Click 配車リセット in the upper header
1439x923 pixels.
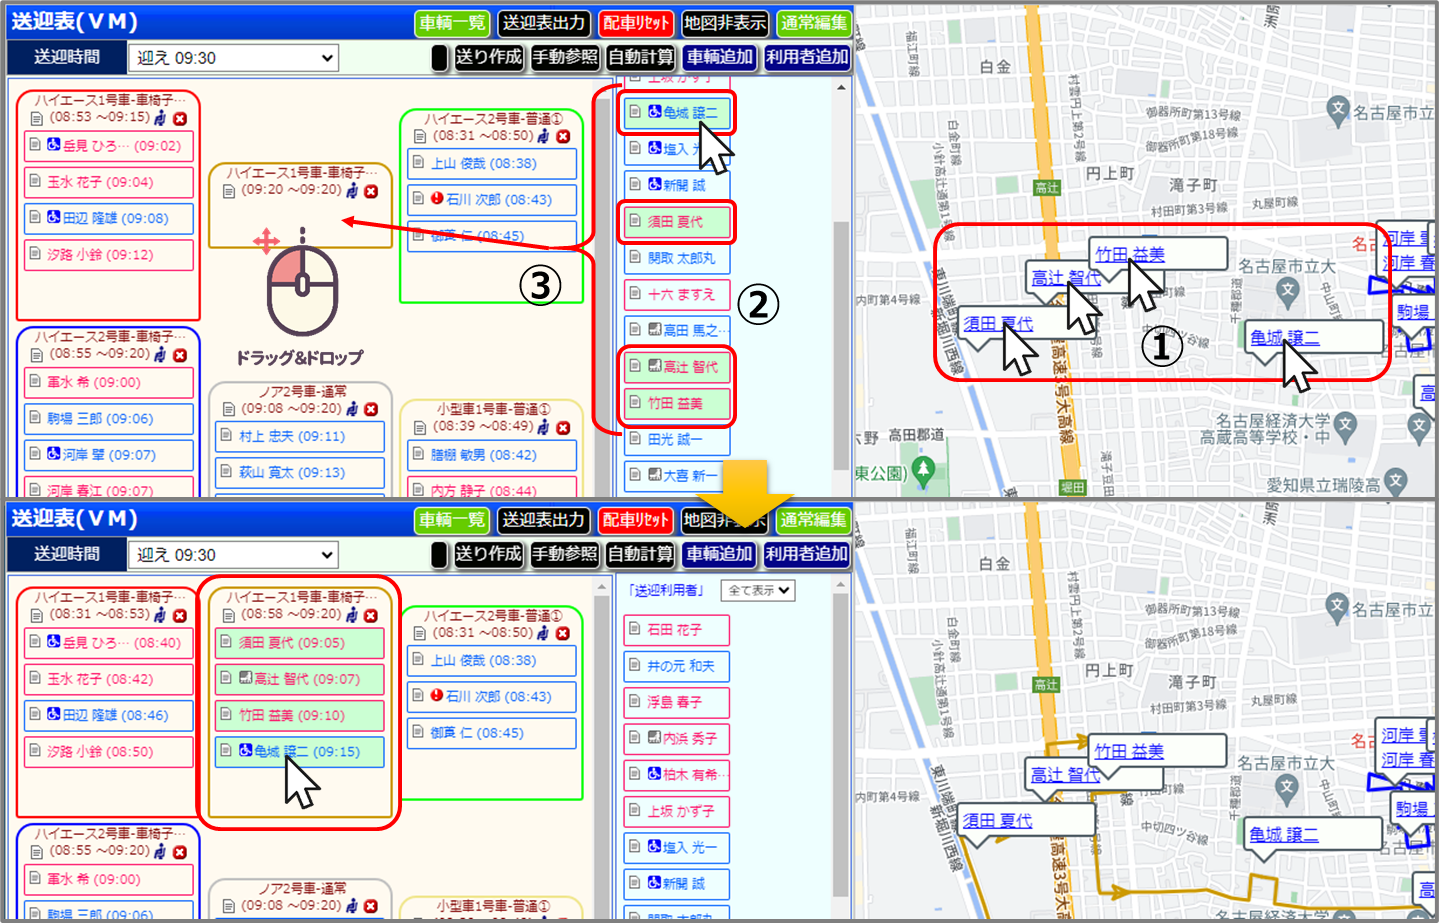636,22
